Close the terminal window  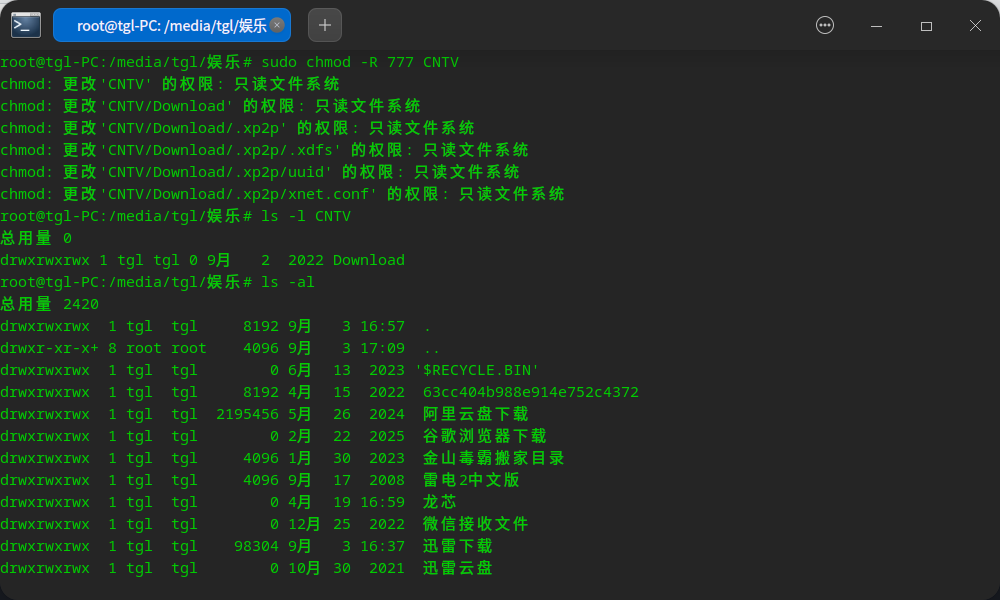tap(975, 26)
